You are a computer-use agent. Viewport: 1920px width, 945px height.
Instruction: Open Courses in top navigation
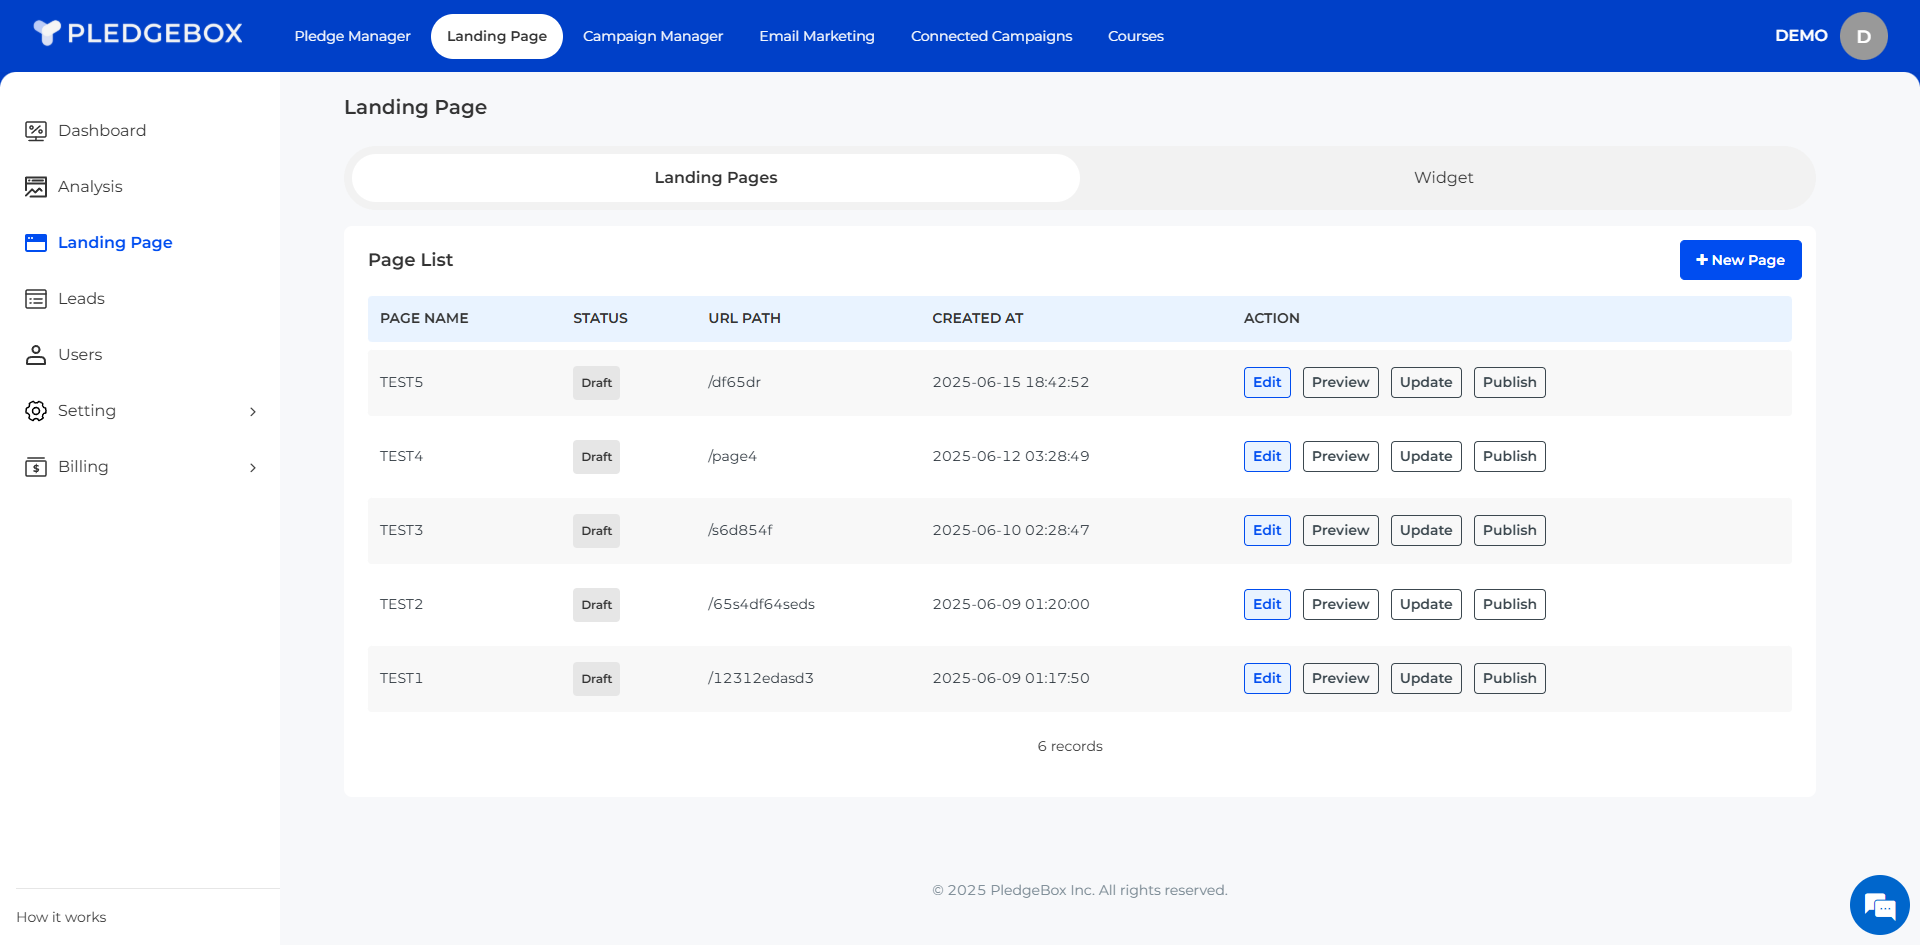click(x=1136, y=36)
